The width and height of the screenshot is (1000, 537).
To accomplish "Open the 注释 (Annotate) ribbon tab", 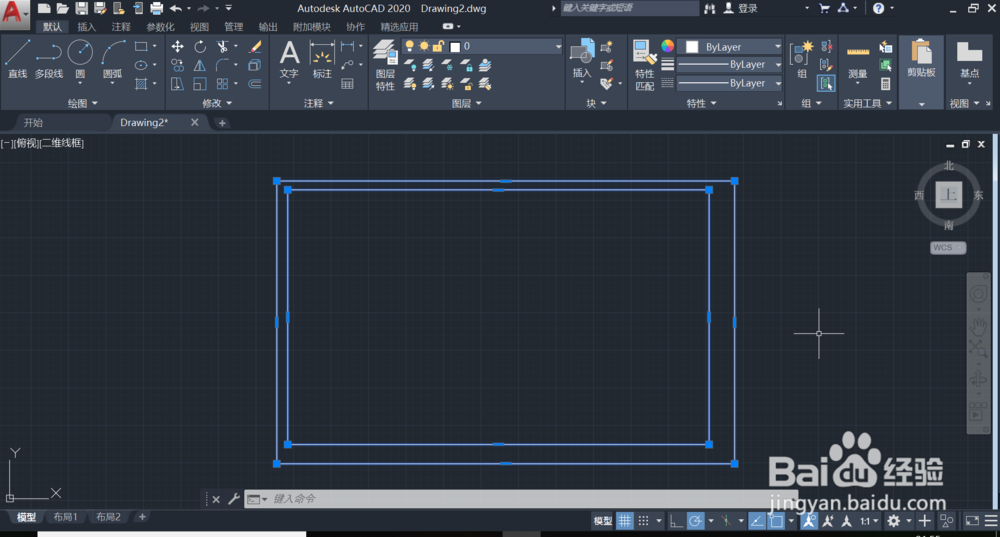I will click(x=121, y=27).
